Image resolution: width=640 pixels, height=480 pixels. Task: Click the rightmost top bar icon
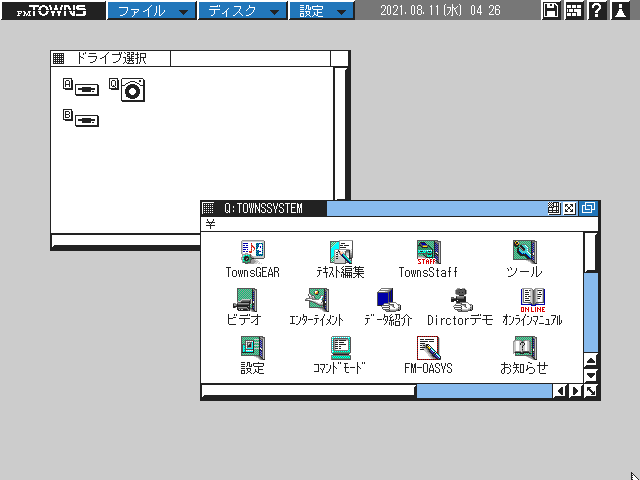point(620,10)
